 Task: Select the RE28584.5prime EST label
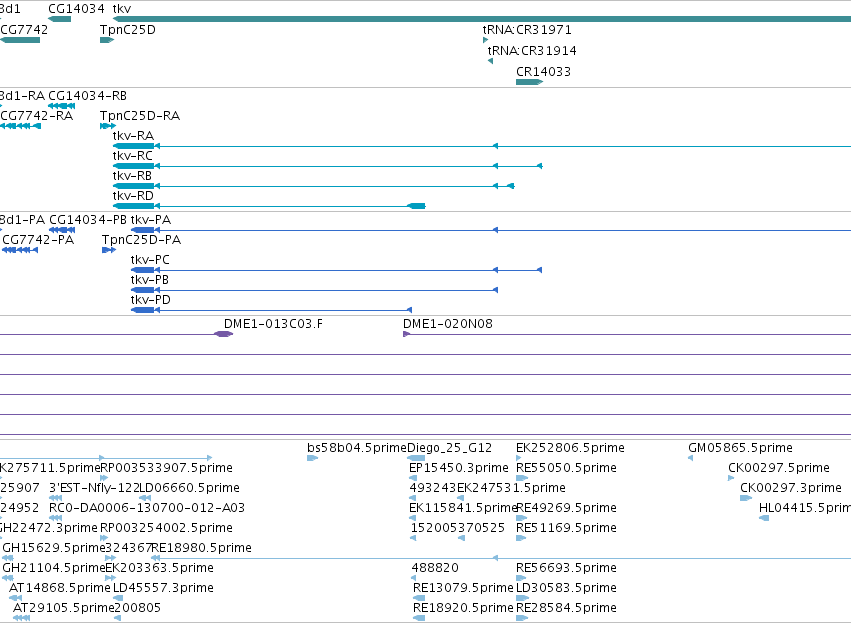click(x=566, y=608)
